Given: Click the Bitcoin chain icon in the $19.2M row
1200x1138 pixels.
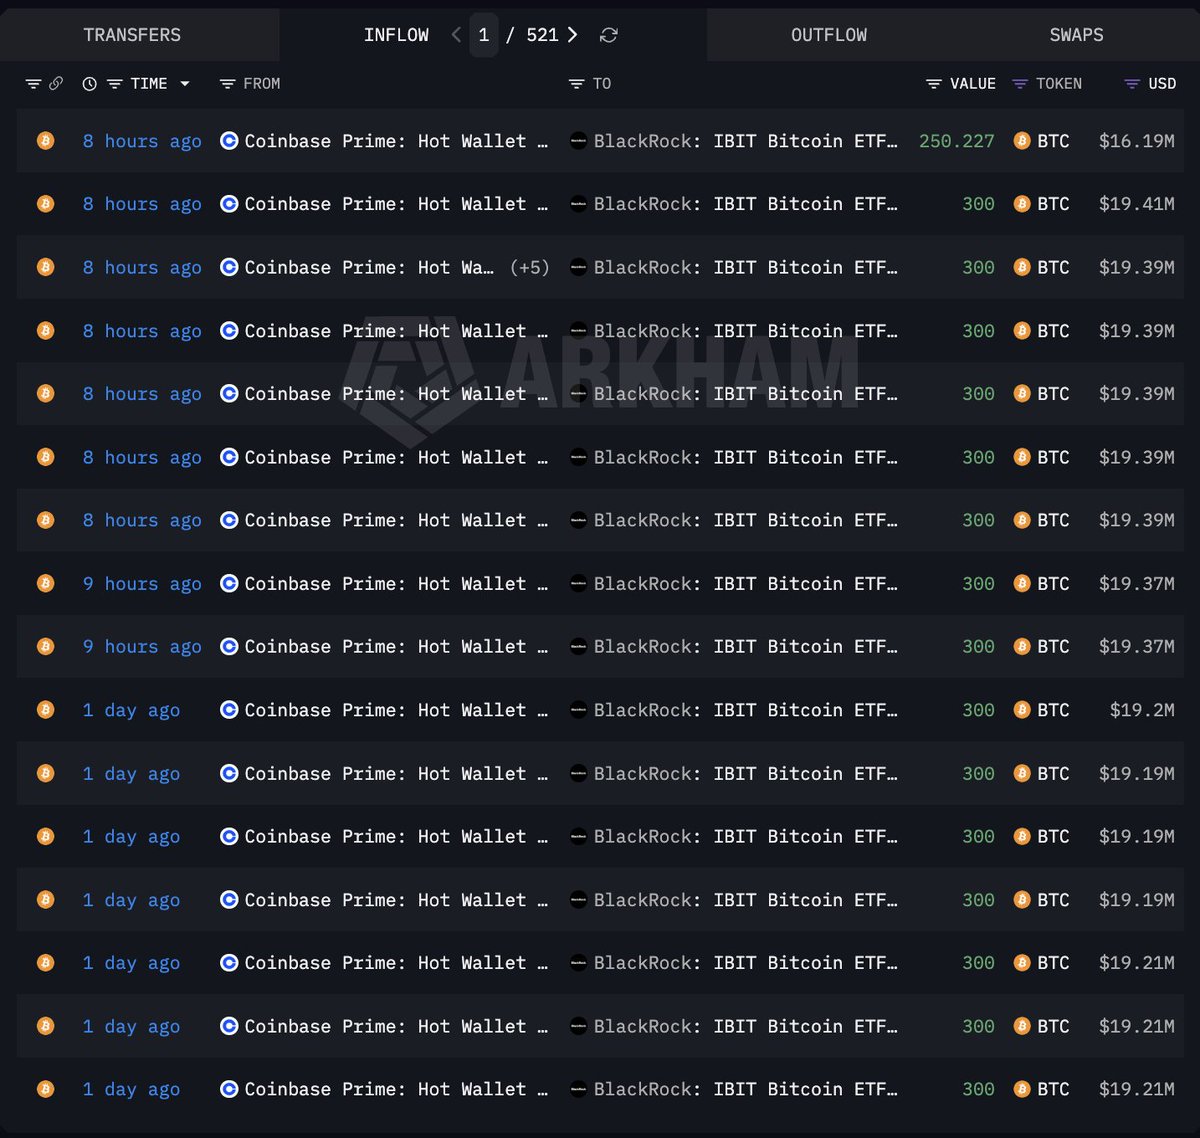Looking at the screenshot, I should (x=45, y=710).
